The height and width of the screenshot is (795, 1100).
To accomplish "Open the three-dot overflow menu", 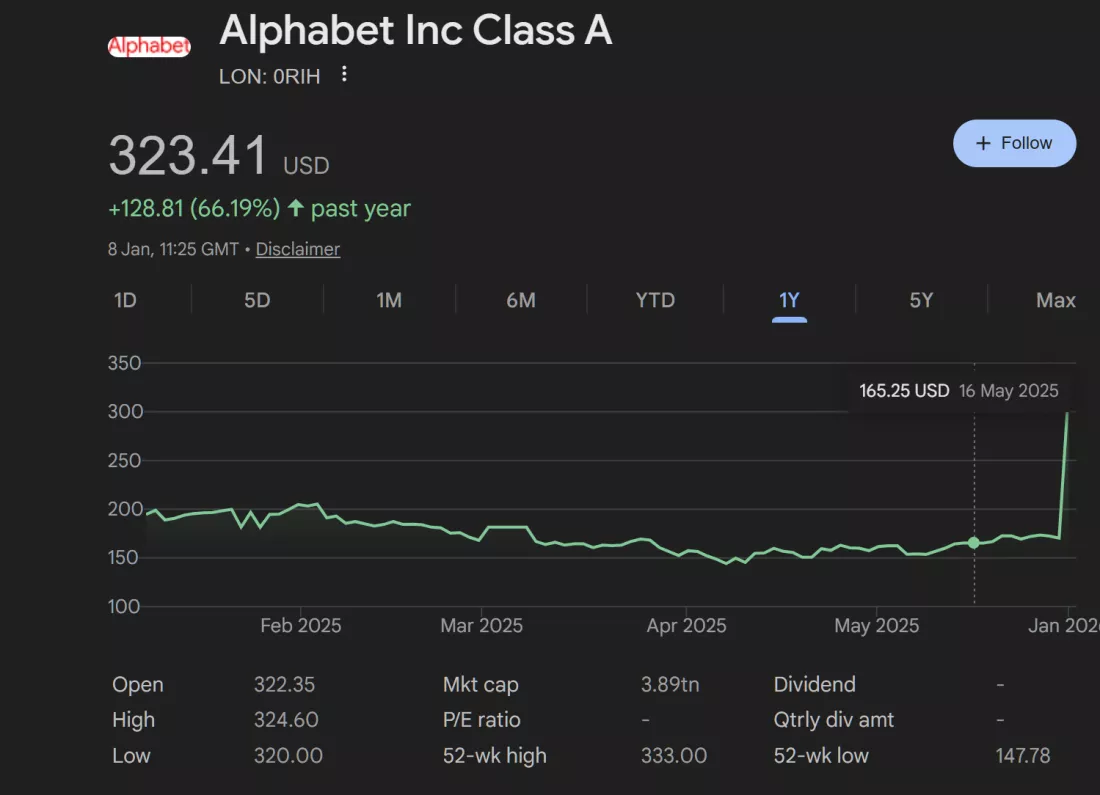I will pyautogui.click(x=344, y=75).
